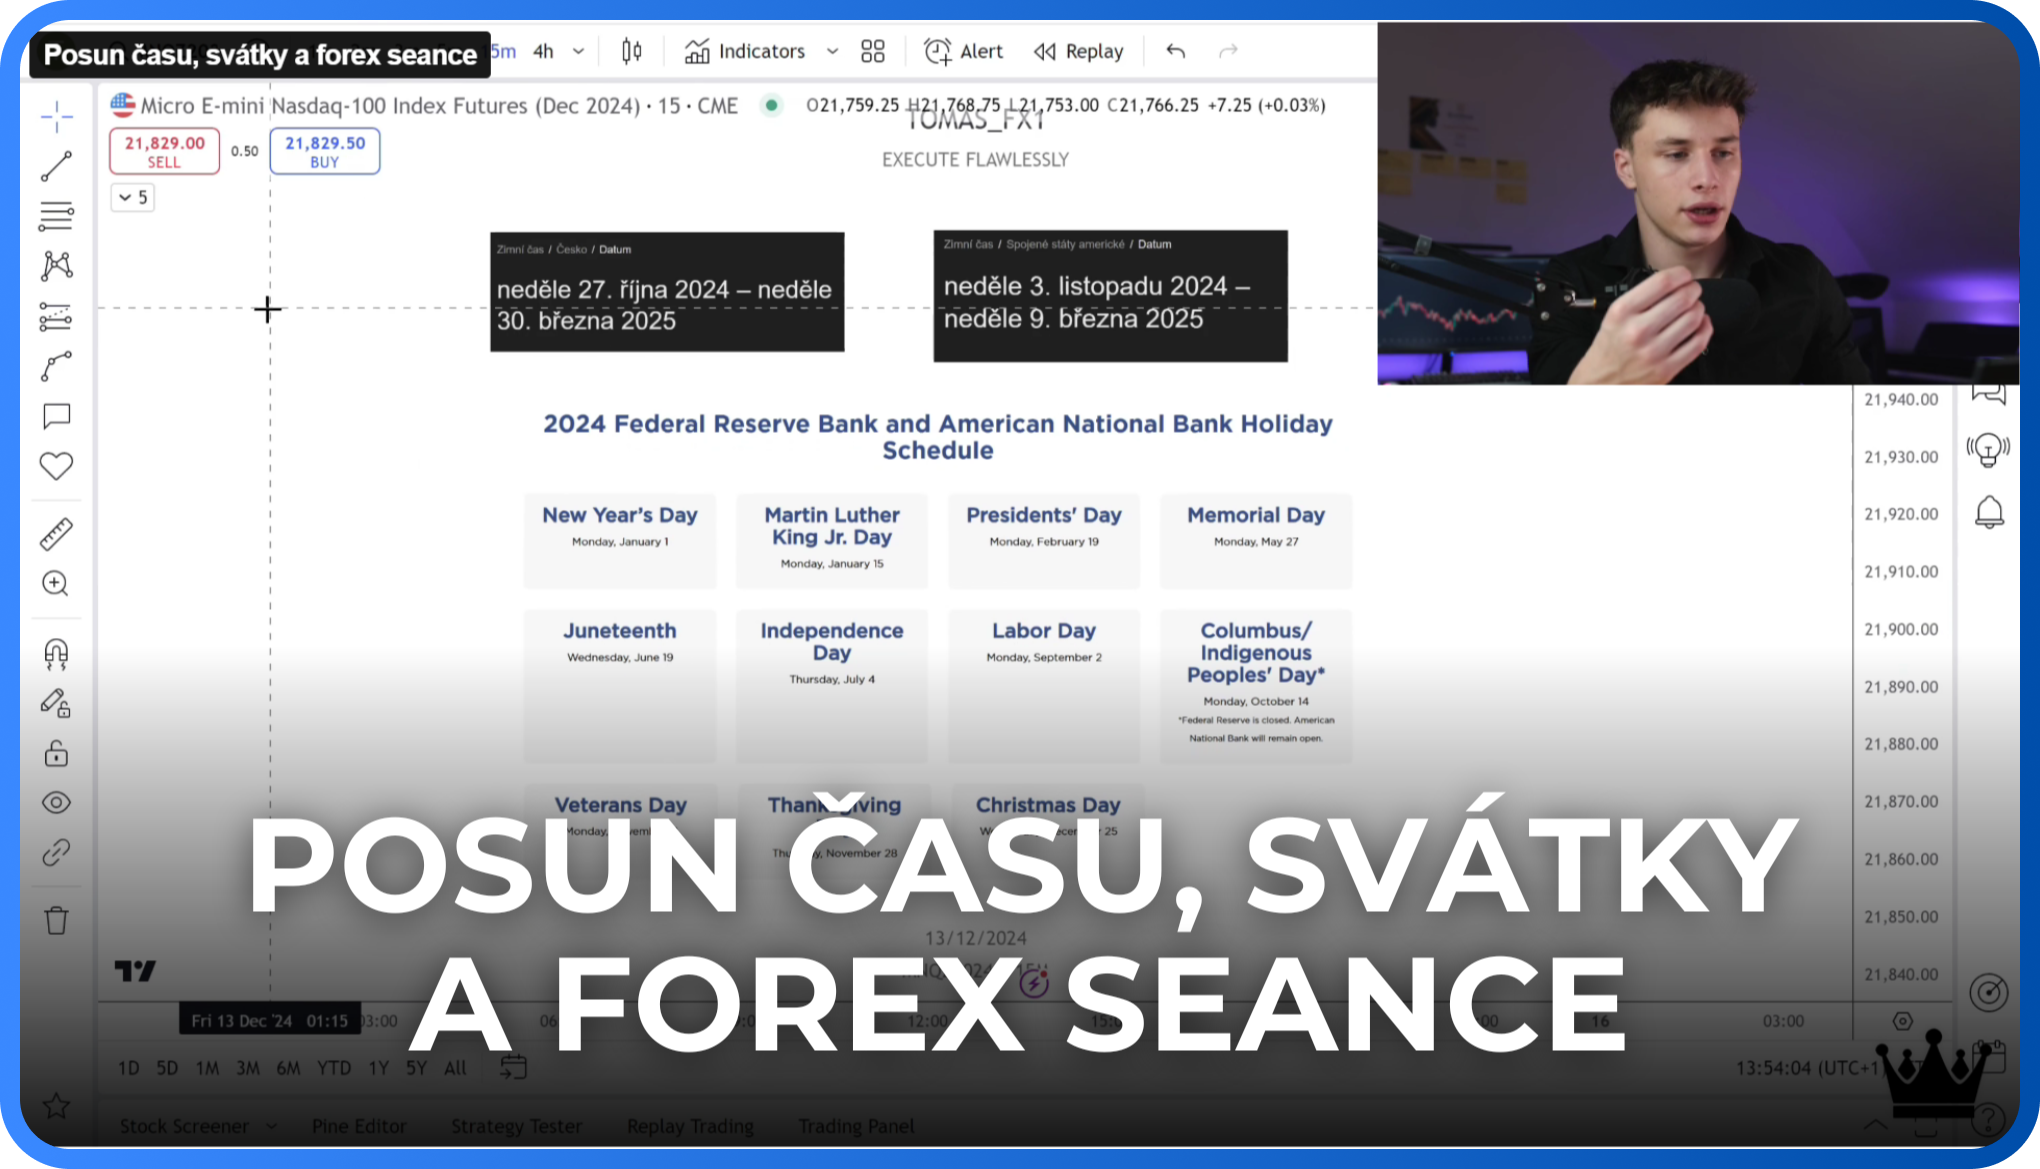Click the time zone clock 13:54:04 (UTC+1)
This screenshot has width=2040, height=1169.
[1810, 1068]
